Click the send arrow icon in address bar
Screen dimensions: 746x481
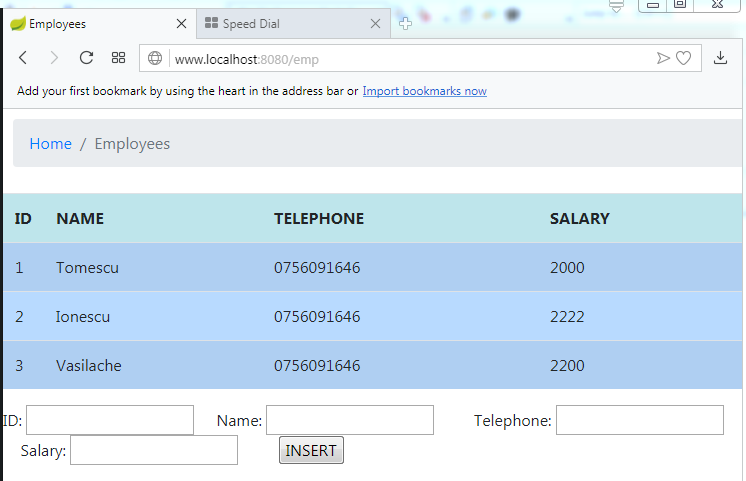click(662, 58)
